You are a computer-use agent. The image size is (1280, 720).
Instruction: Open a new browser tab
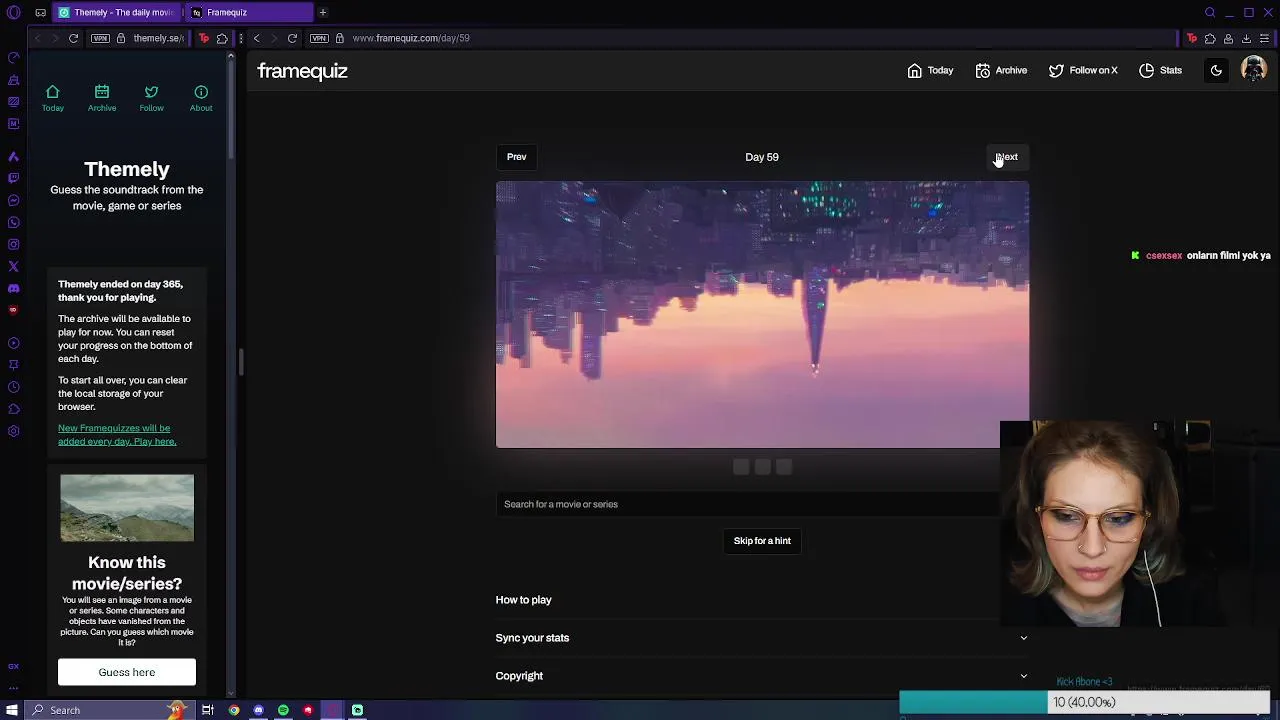pos(323,12)
